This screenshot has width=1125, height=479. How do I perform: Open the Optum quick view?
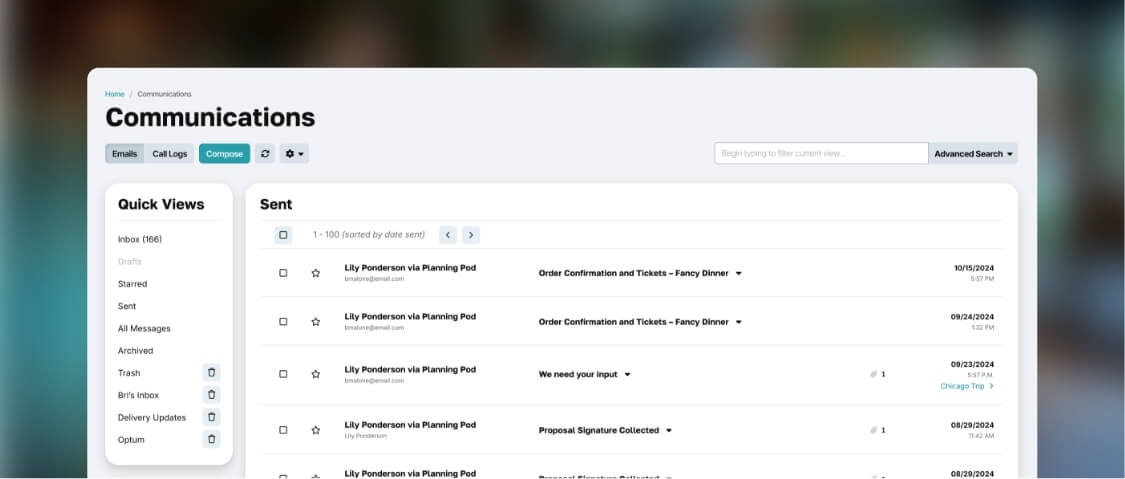tap(131, 440)
